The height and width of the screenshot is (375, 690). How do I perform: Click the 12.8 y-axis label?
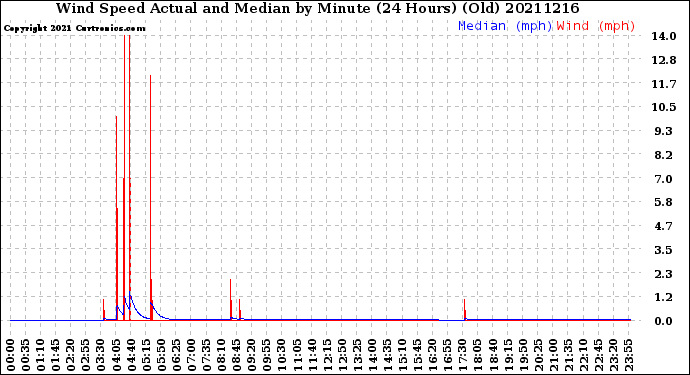(x=664, y=60)
